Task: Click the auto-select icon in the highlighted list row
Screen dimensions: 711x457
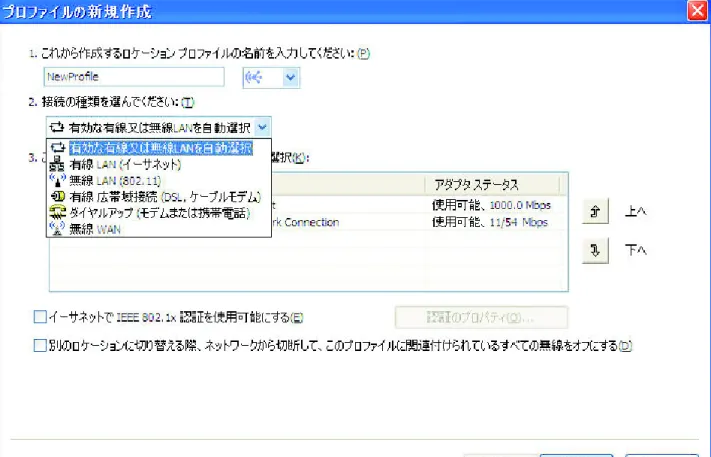Action: pos(58,148)
